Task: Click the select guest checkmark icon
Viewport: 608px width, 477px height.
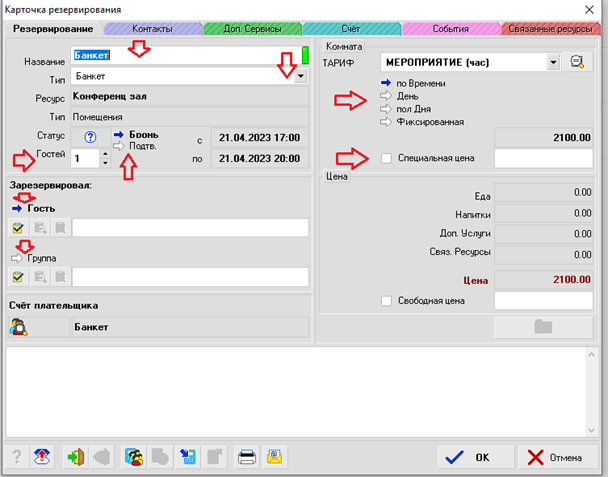Action: pyautogui.click(x=18, y=228)
